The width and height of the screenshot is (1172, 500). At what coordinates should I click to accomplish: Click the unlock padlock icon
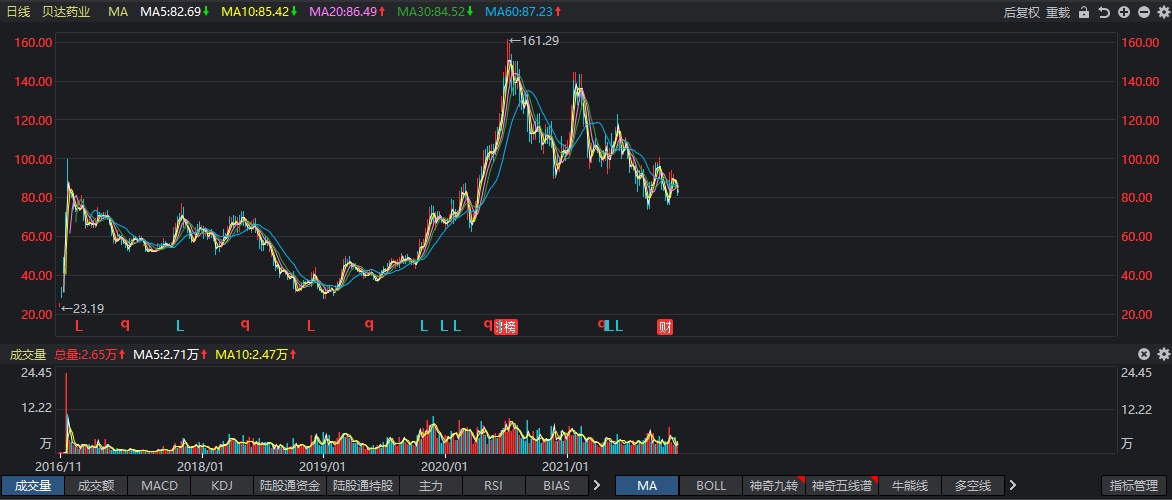click(1085, 12)
